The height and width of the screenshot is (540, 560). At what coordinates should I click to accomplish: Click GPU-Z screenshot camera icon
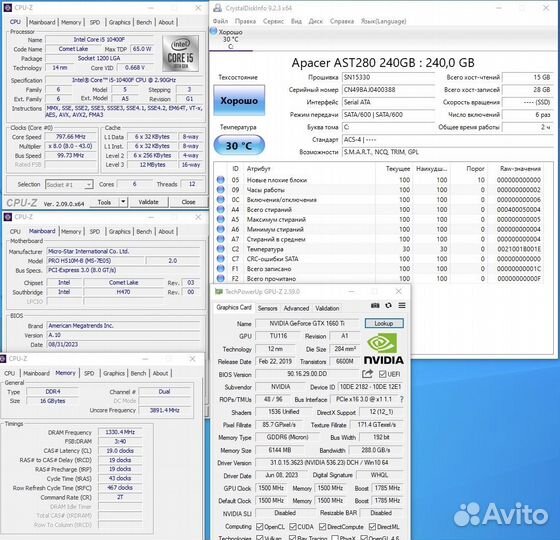pos(375,305)
